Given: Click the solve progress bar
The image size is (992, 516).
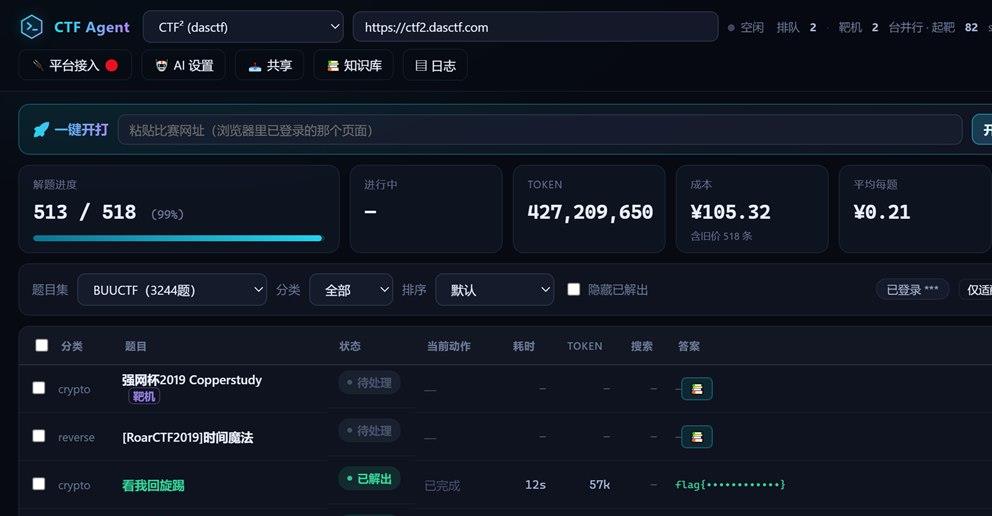Looking at the screenshot, I should 178,238.
